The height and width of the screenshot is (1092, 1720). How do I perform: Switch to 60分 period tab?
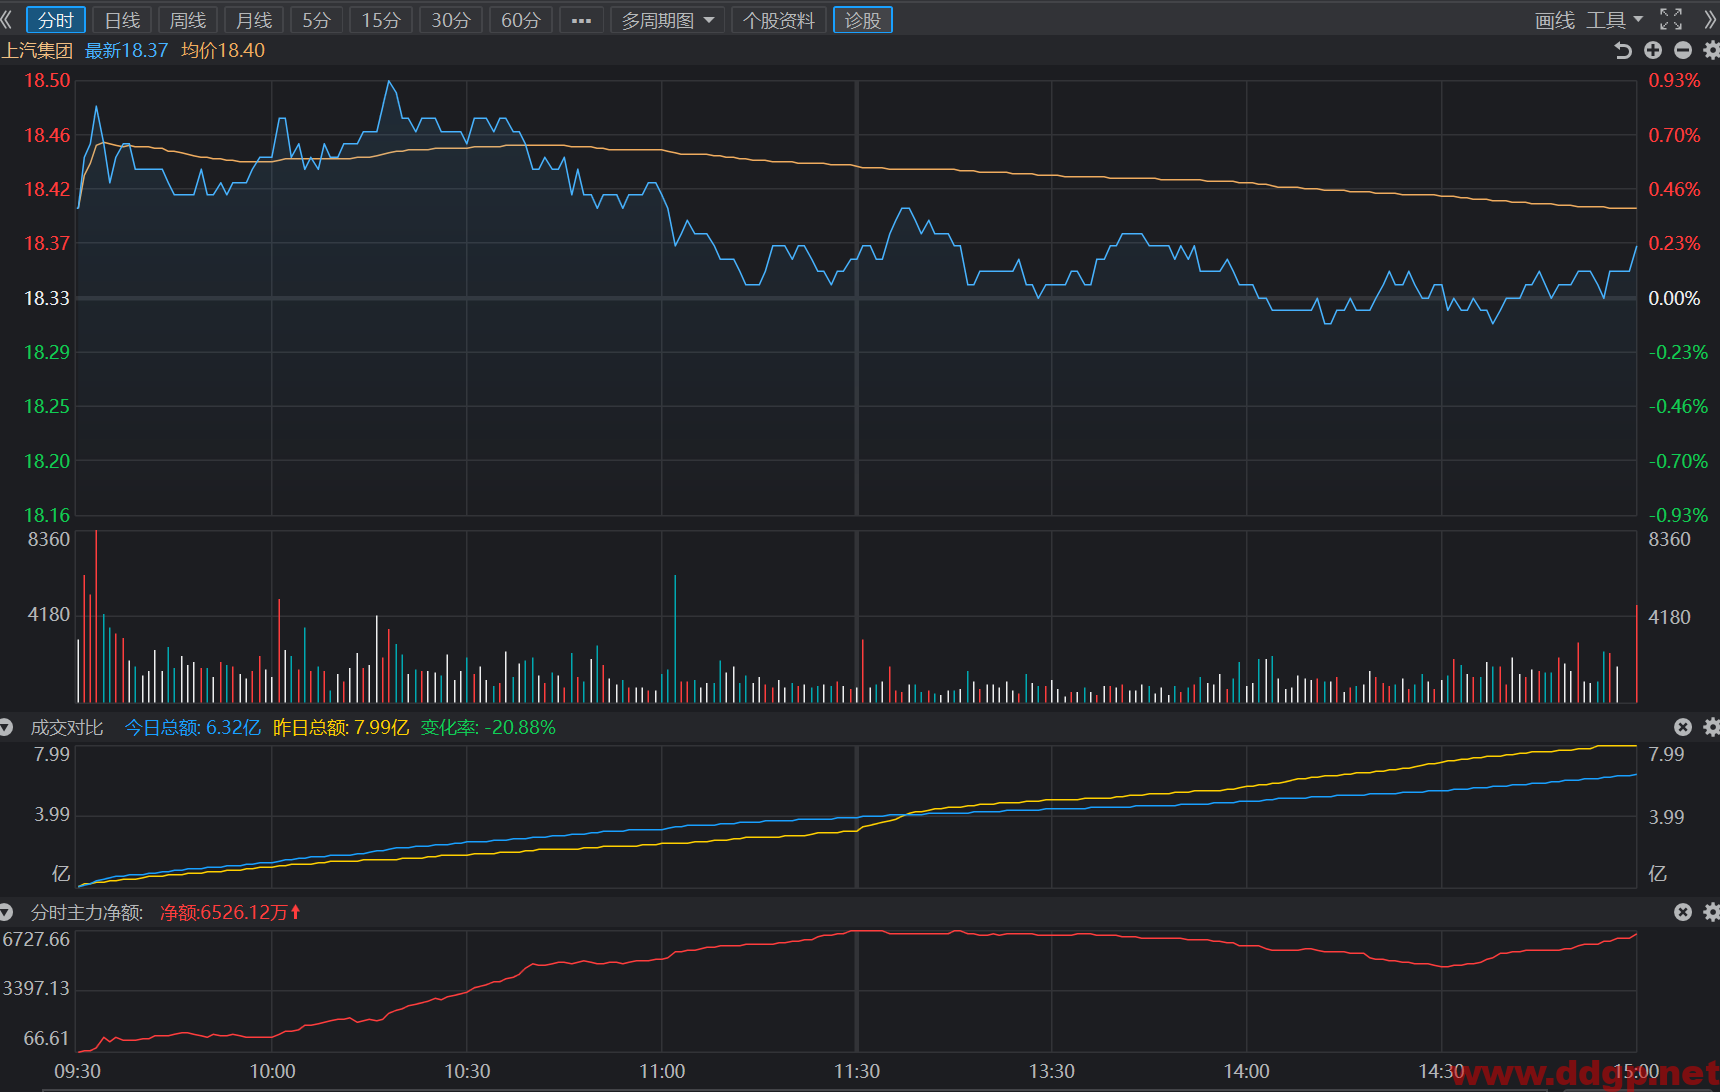tap(520, 20)
